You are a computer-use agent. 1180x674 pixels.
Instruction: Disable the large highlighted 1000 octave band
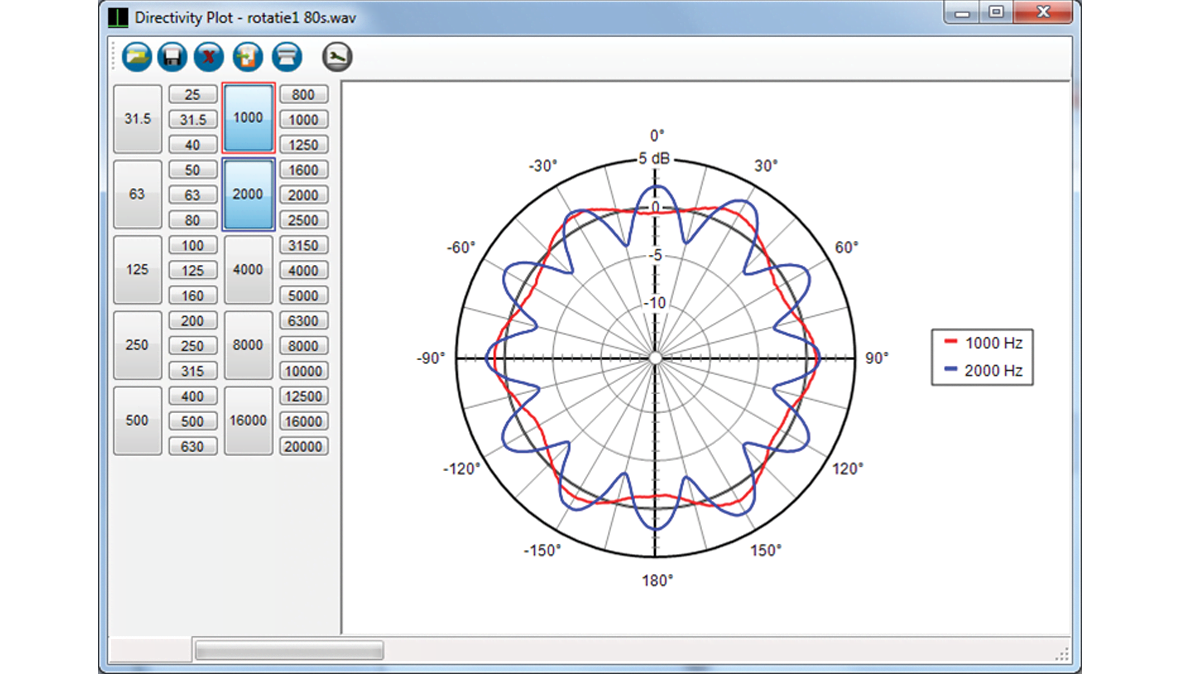[248, 118]
